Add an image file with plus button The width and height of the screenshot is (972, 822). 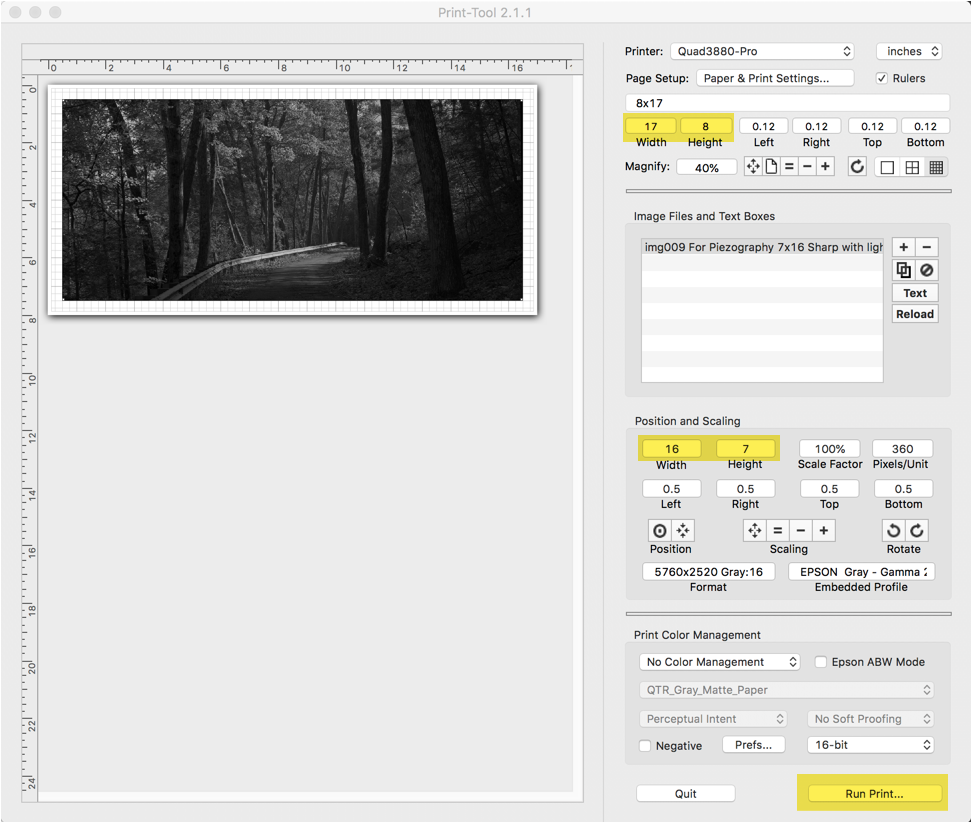pyautogui.click(x=903, y=247)
